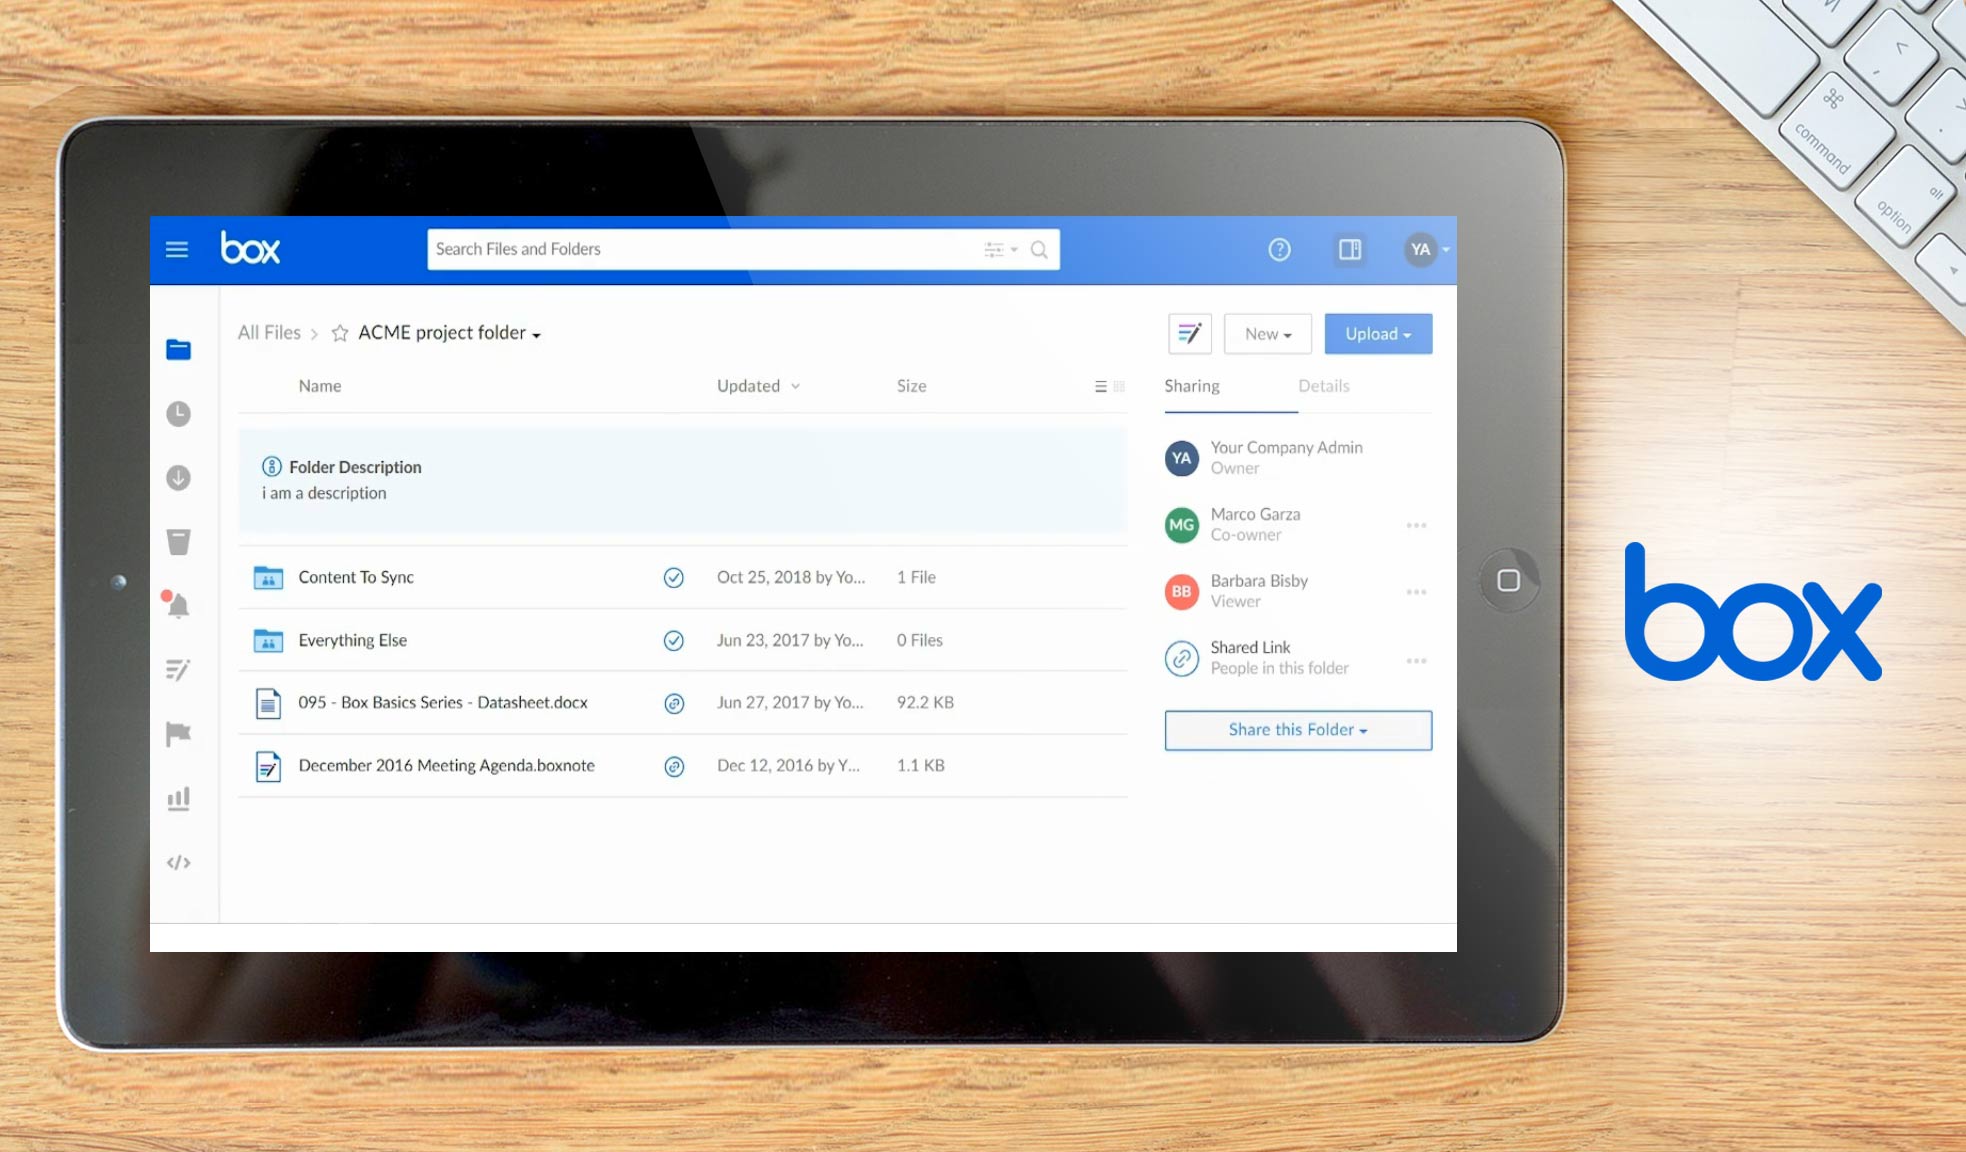
Task: Open Notifications bell icon in sidebar
Action: [177, 605]
